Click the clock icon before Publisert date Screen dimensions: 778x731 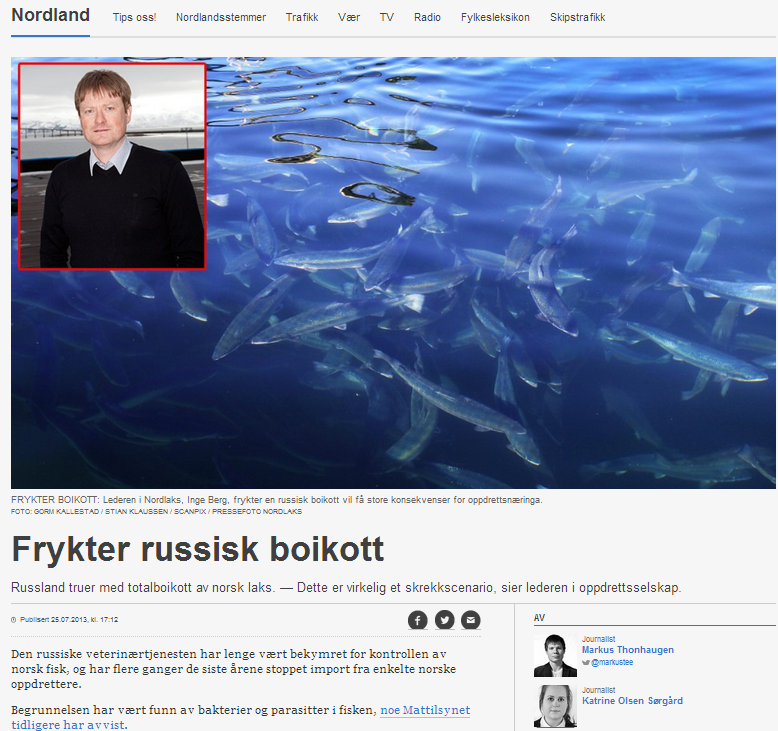pos(13,620)
